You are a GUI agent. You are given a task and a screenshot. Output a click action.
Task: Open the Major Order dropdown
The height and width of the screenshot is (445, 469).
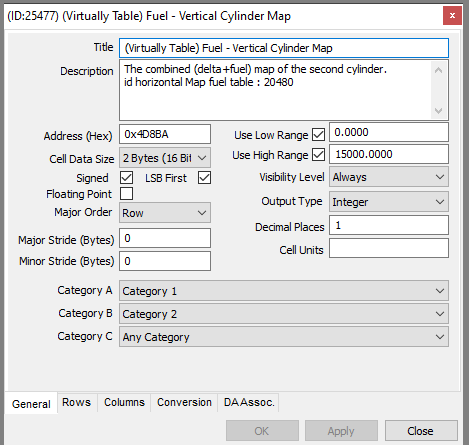[165, 213]
